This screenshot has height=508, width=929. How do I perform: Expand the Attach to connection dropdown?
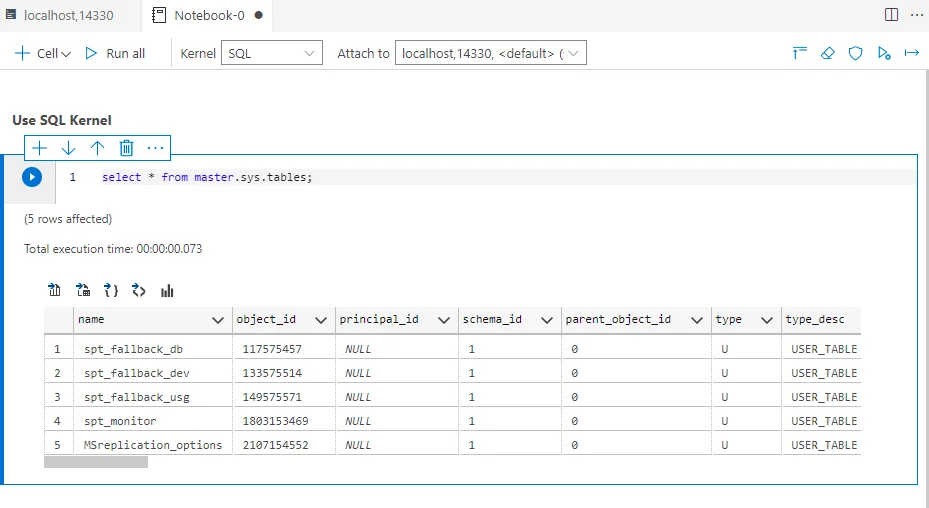point(491,53)
